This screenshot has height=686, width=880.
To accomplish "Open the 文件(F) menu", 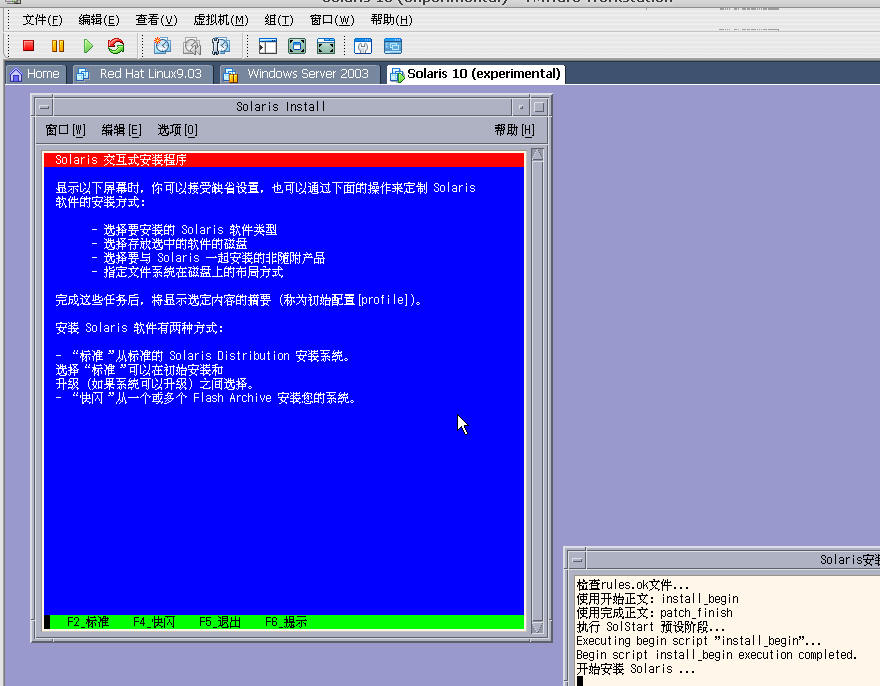I will tap(42, 20).
